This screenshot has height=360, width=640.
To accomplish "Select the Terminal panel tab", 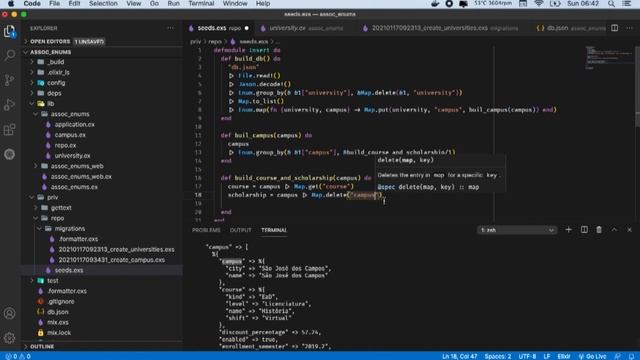I will coord(274,230).
